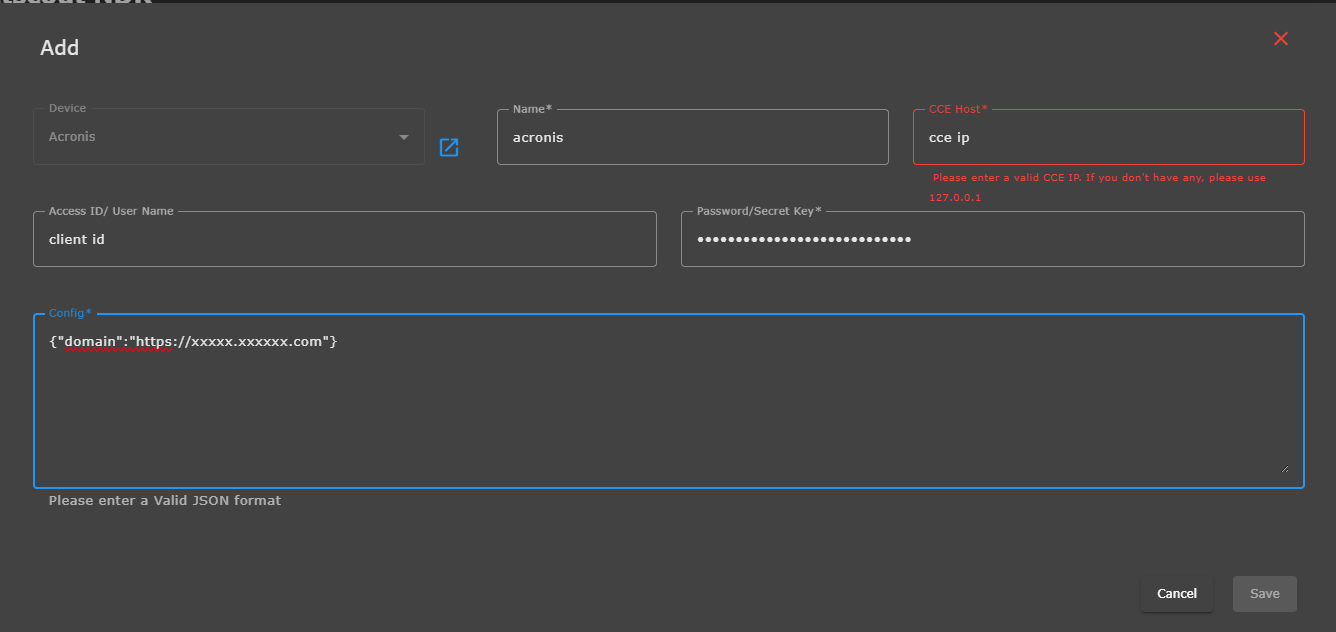Click the Cancel button
Viewport: 1336px width, 632px height.
(1177, 594)
